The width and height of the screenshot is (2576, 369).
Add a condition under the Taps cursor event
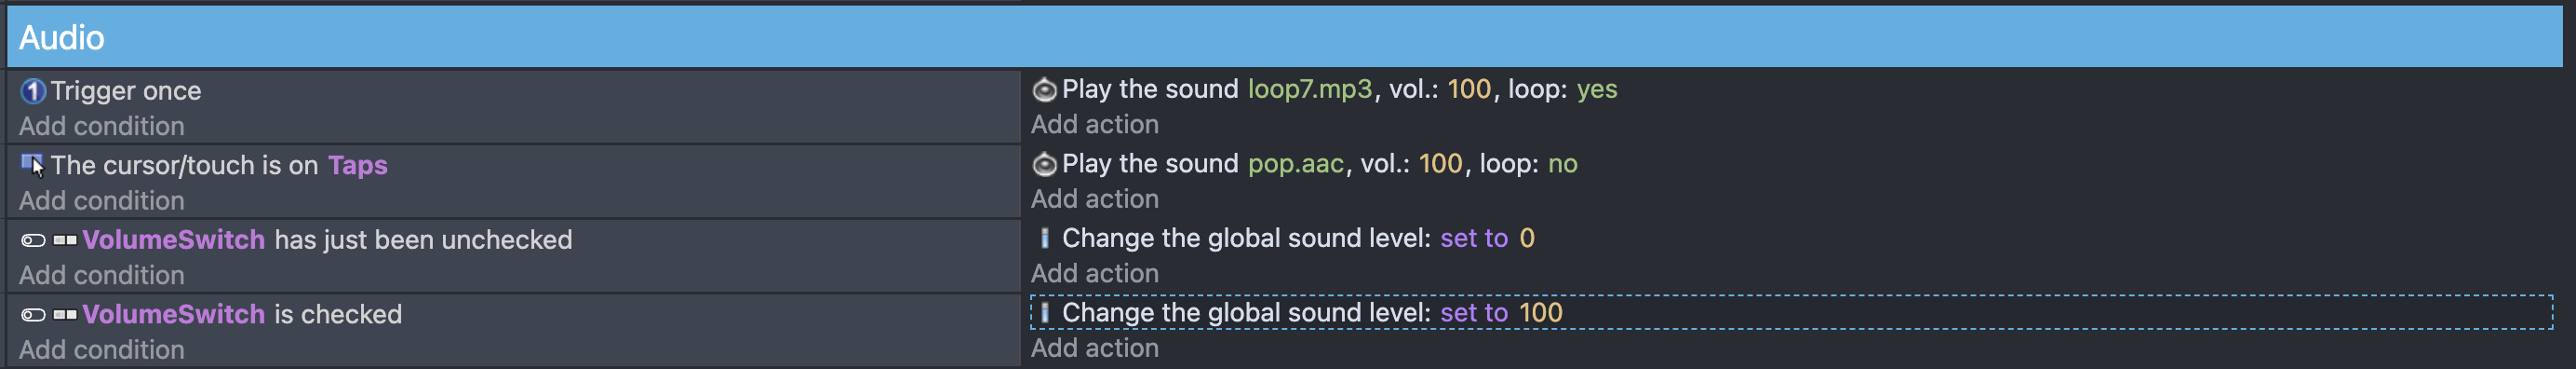(x=102, y=200)
